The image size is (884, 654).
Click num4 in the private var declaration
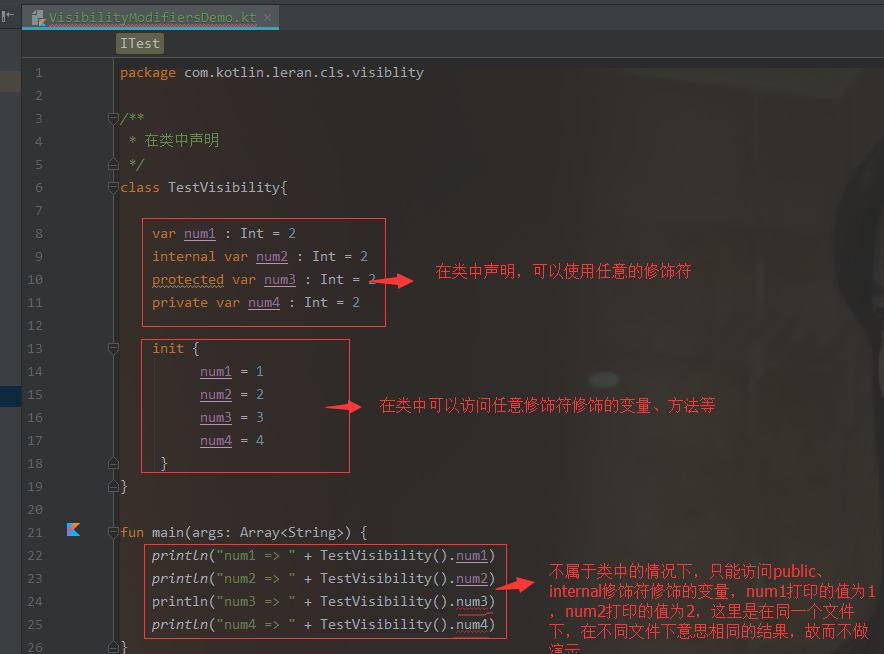tap(264, 303)
